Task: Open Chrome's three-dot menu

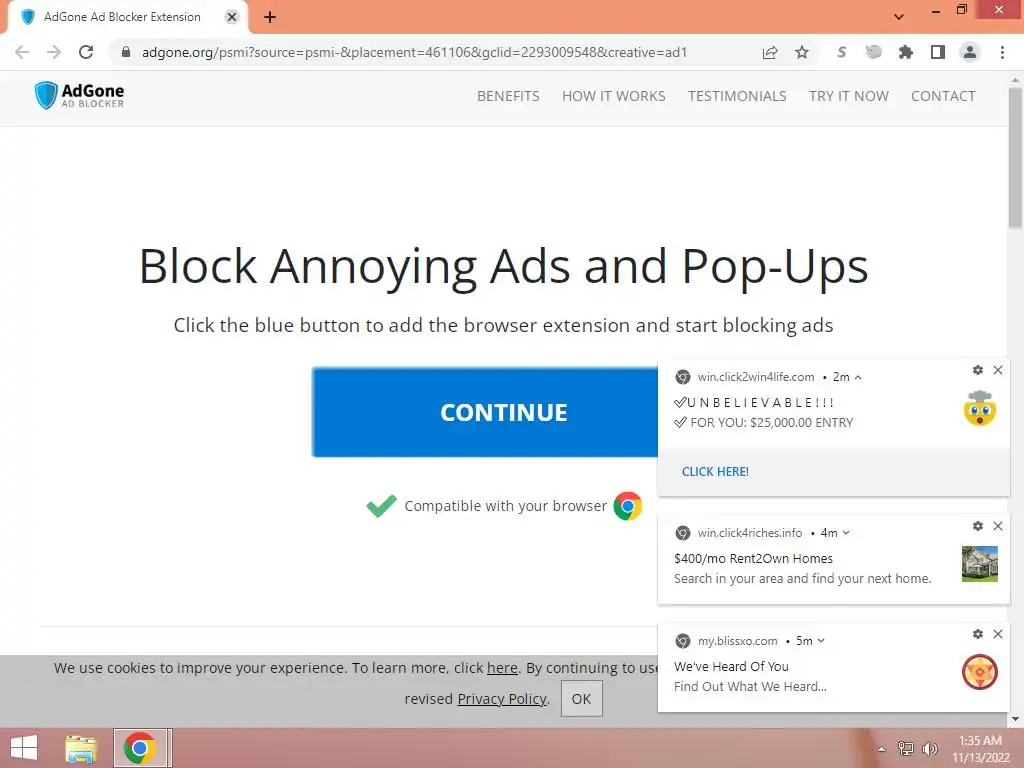Action: pos(1002,52)
